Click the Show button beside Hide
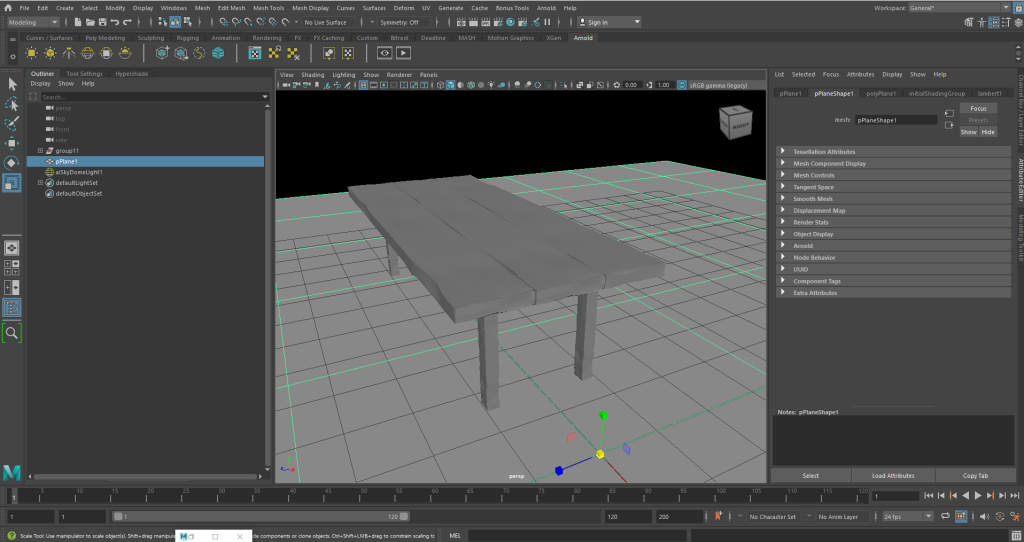1024x542 pixels. tap(968, 132)
